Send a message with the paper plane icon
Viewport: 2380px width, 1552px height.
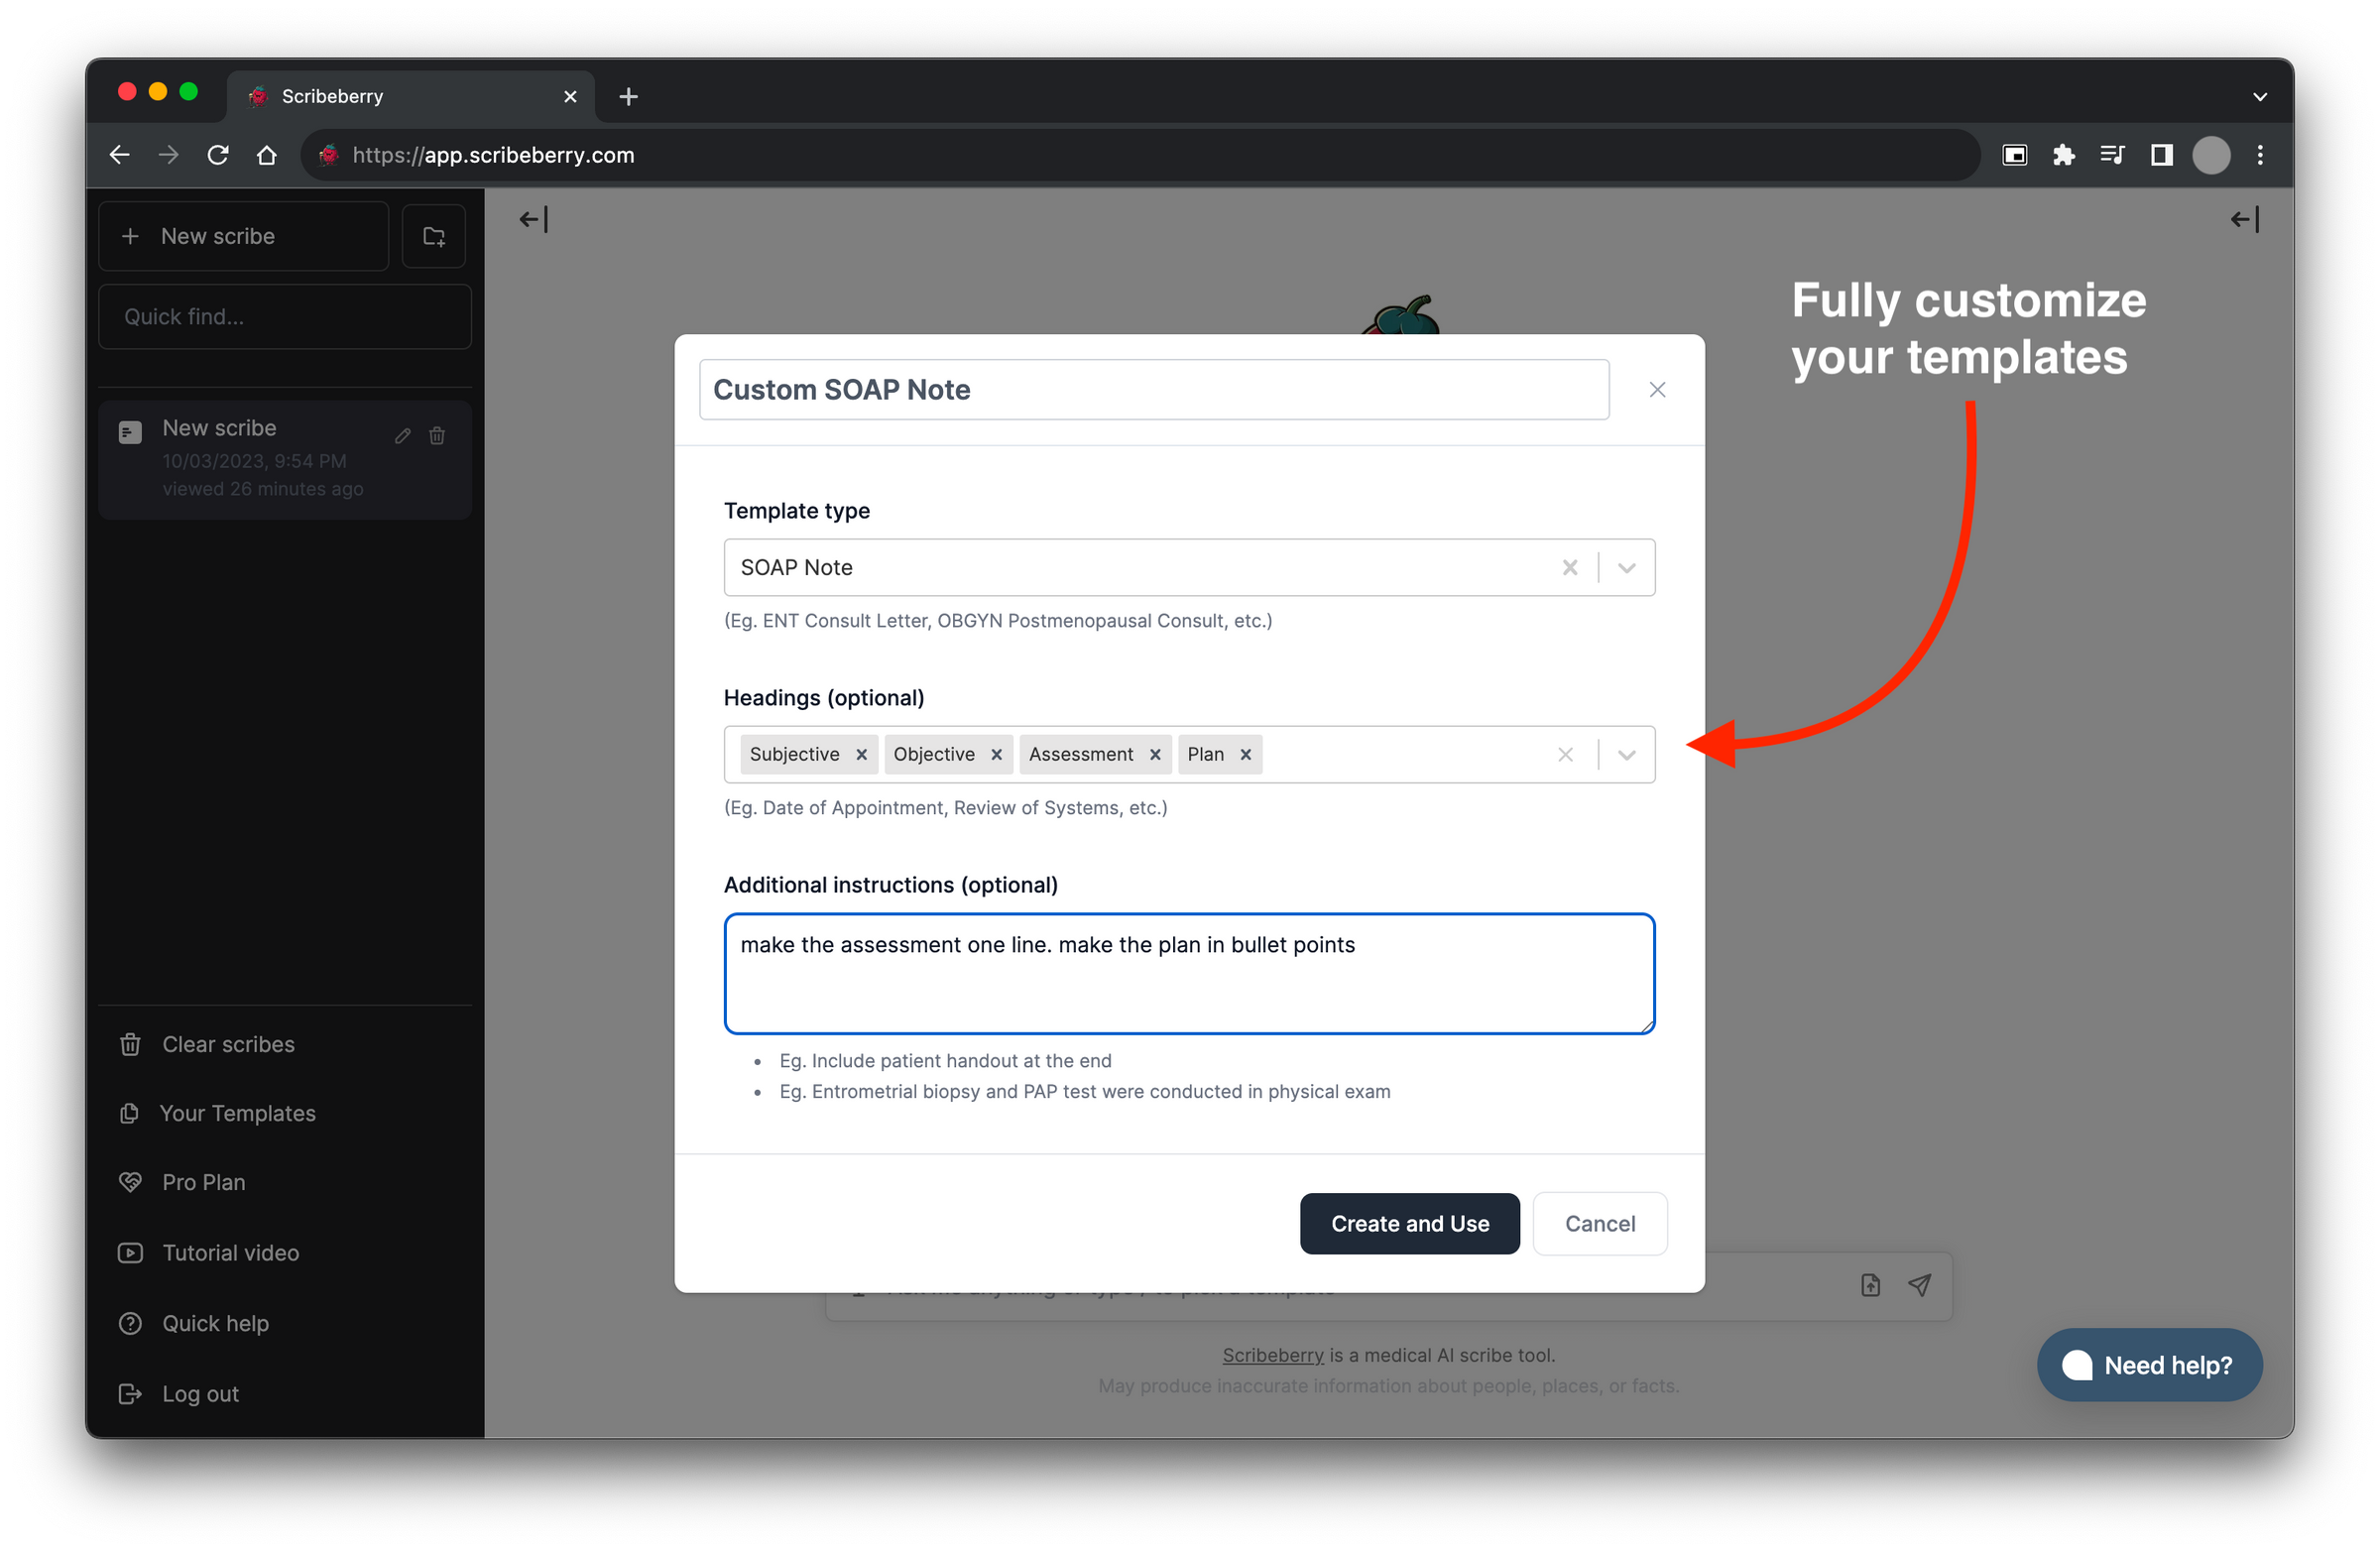tap(1920, 1285)
